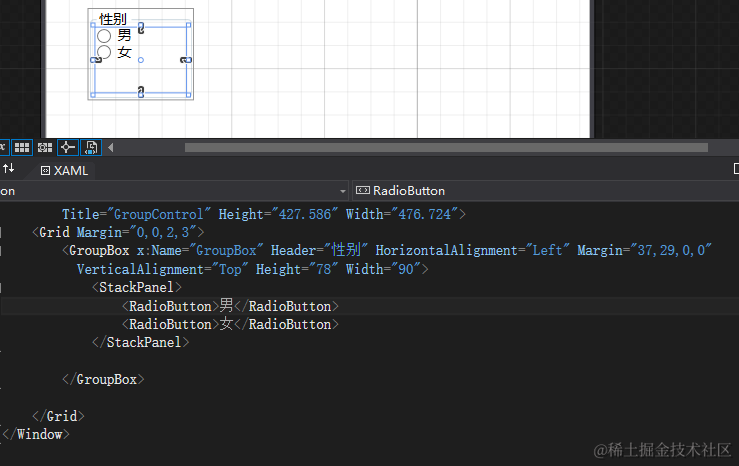Image resolution: width=739 pixels, height=466 pixels.
Task: Click the bottom margin link handle
Action: (141, 92)
